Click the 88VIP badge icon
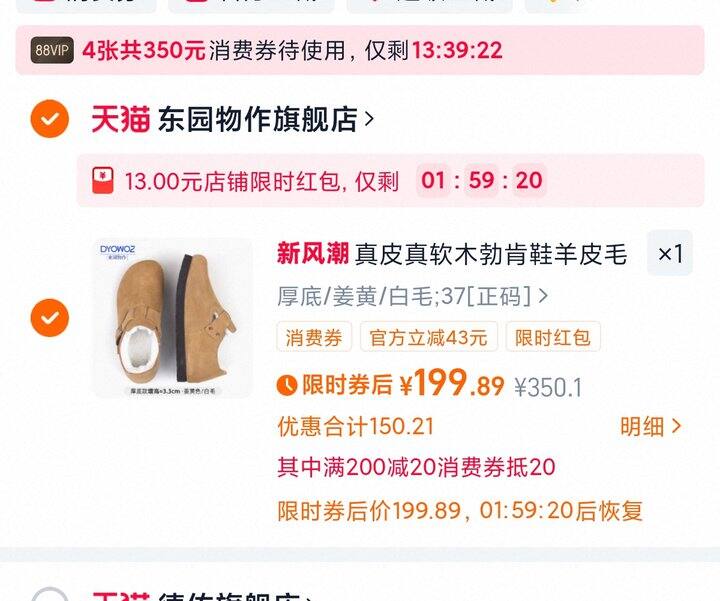 point(52,50)
